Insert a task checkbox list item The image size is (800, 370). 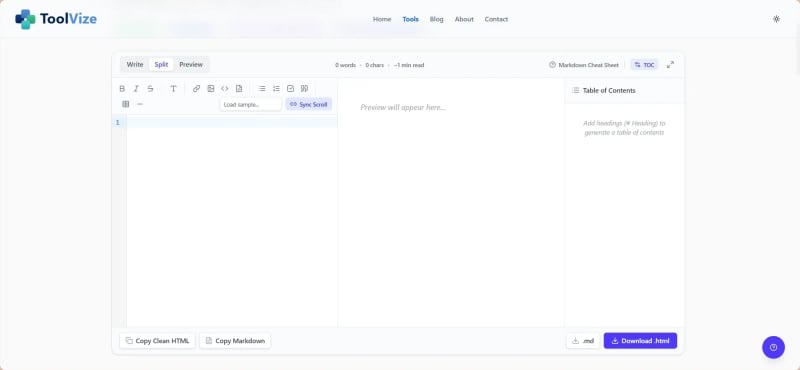pyautogui.click(x=290, y=89)
